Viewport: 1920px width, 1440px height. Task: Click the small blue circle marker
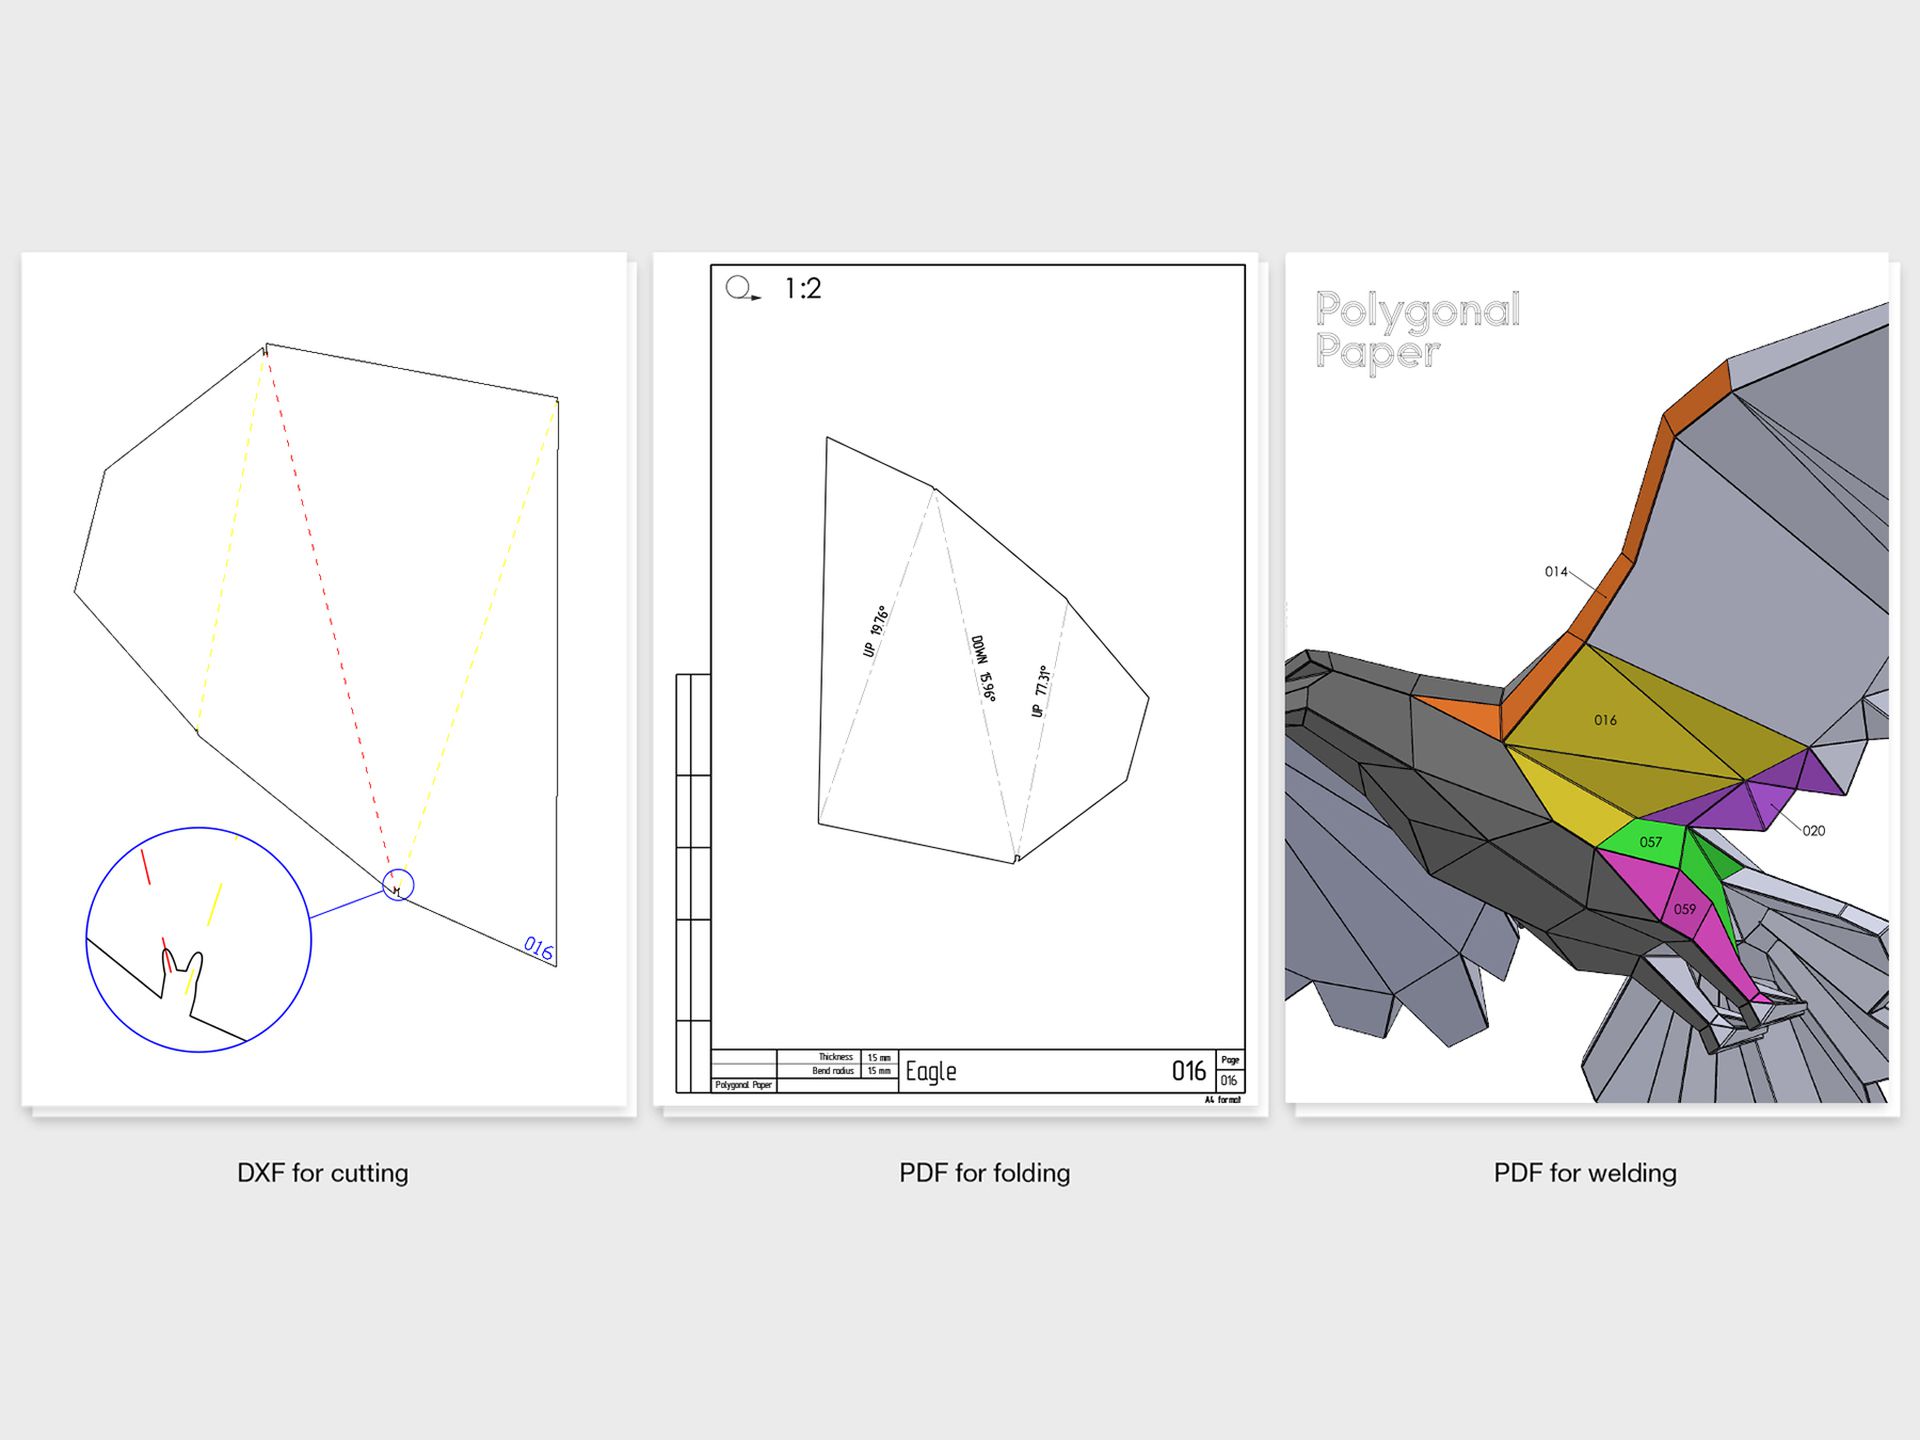point(398,885)
